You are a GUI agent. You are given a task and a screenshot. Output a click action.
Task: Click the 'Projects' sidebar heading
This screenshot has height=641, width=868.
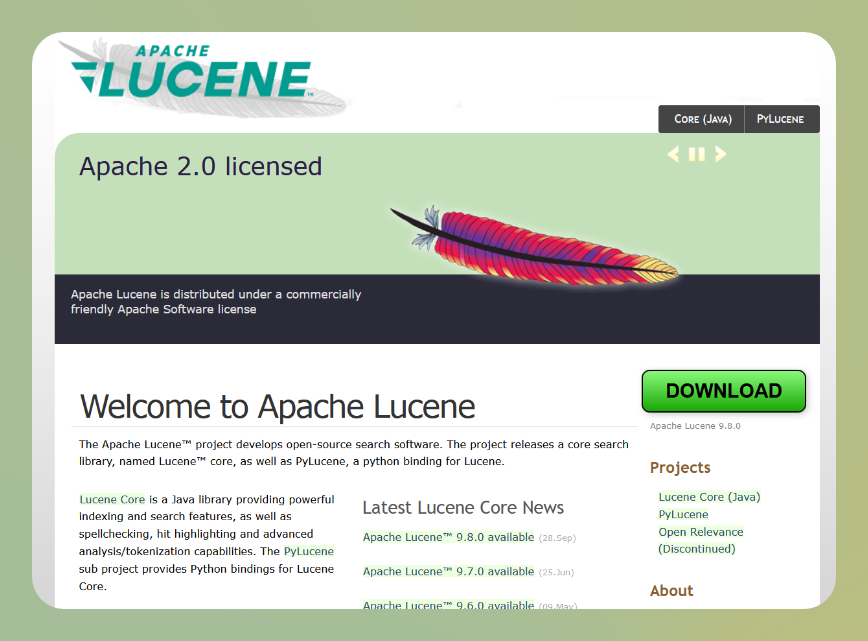pyautogui.click(x=680, y=468)
